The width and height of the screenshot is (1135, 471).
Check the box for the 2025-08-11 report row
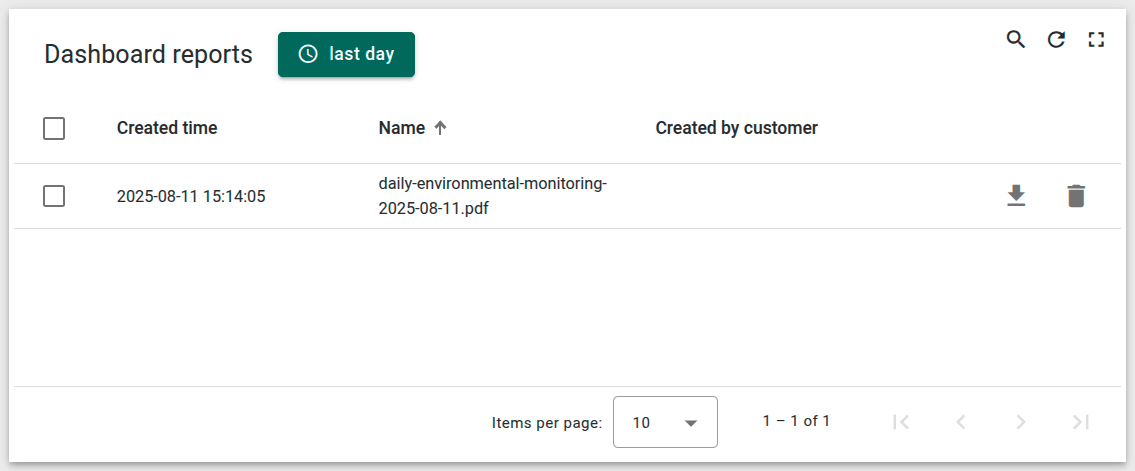54,196
